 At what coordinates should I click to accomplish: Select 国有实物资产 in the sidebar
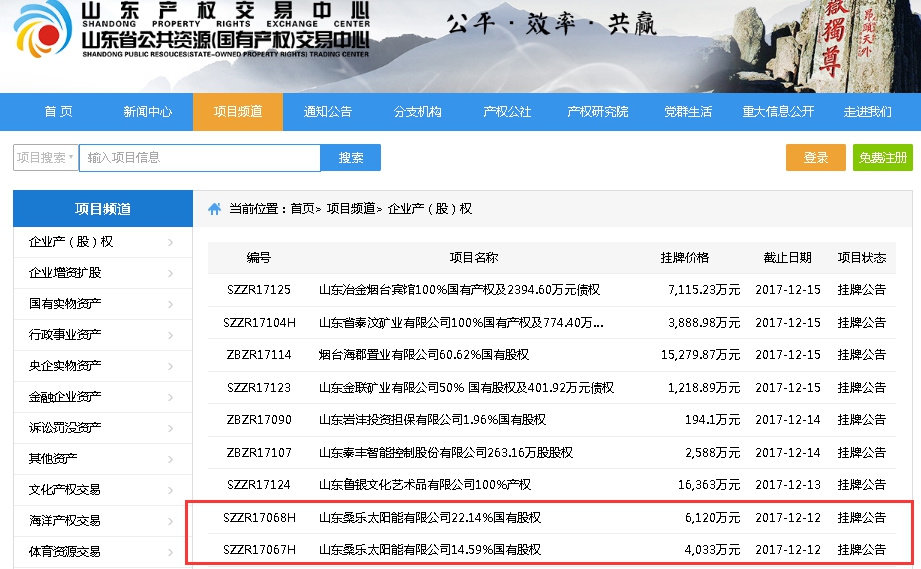[x=65, y=304]
